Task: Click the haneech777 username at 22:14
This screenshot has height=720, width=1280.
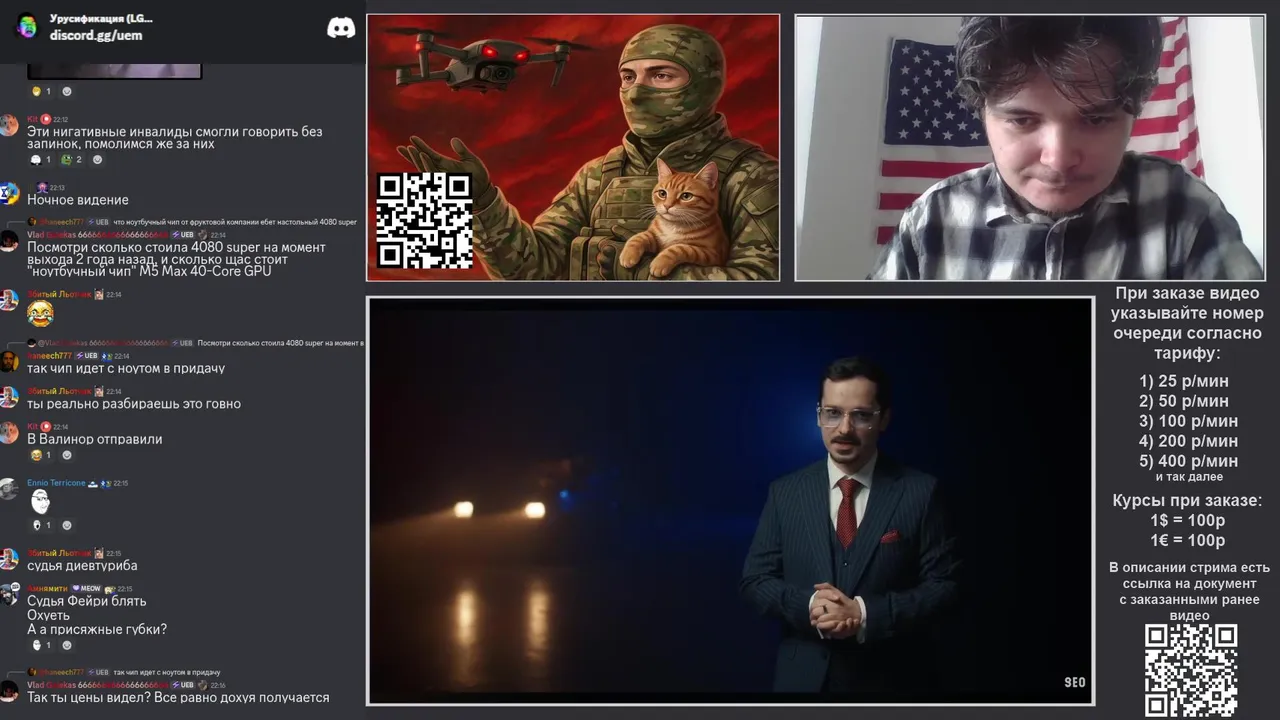Action: [49, 356]
